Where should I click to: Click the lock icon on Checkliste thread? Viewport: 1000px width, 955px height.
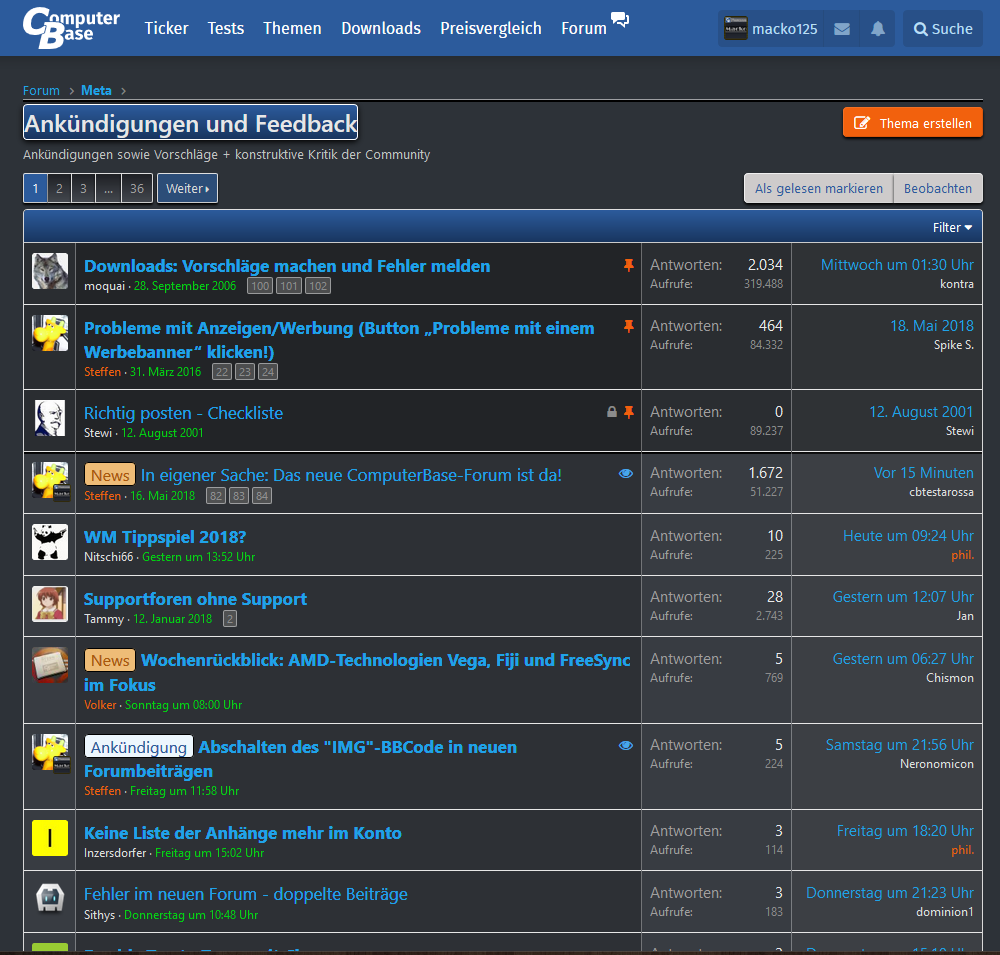pyautogui.click(x=612, y=412)
